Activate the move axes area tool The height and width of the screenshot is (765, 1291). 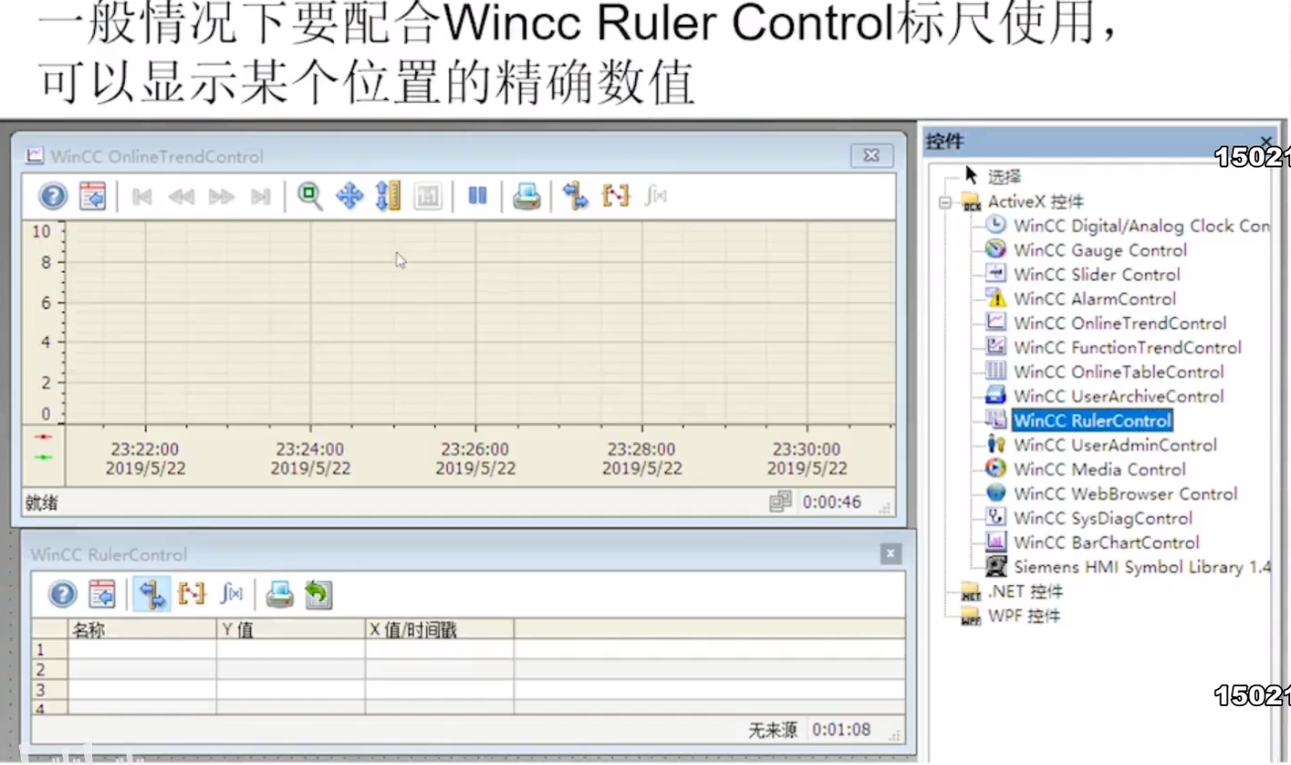click(x=388, y=196)
